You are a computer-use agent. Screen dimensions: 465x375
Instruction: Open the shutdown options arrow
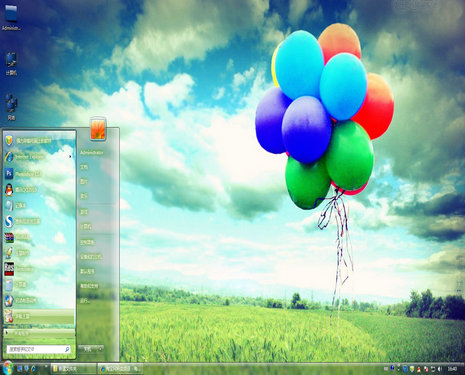[100, 349]
